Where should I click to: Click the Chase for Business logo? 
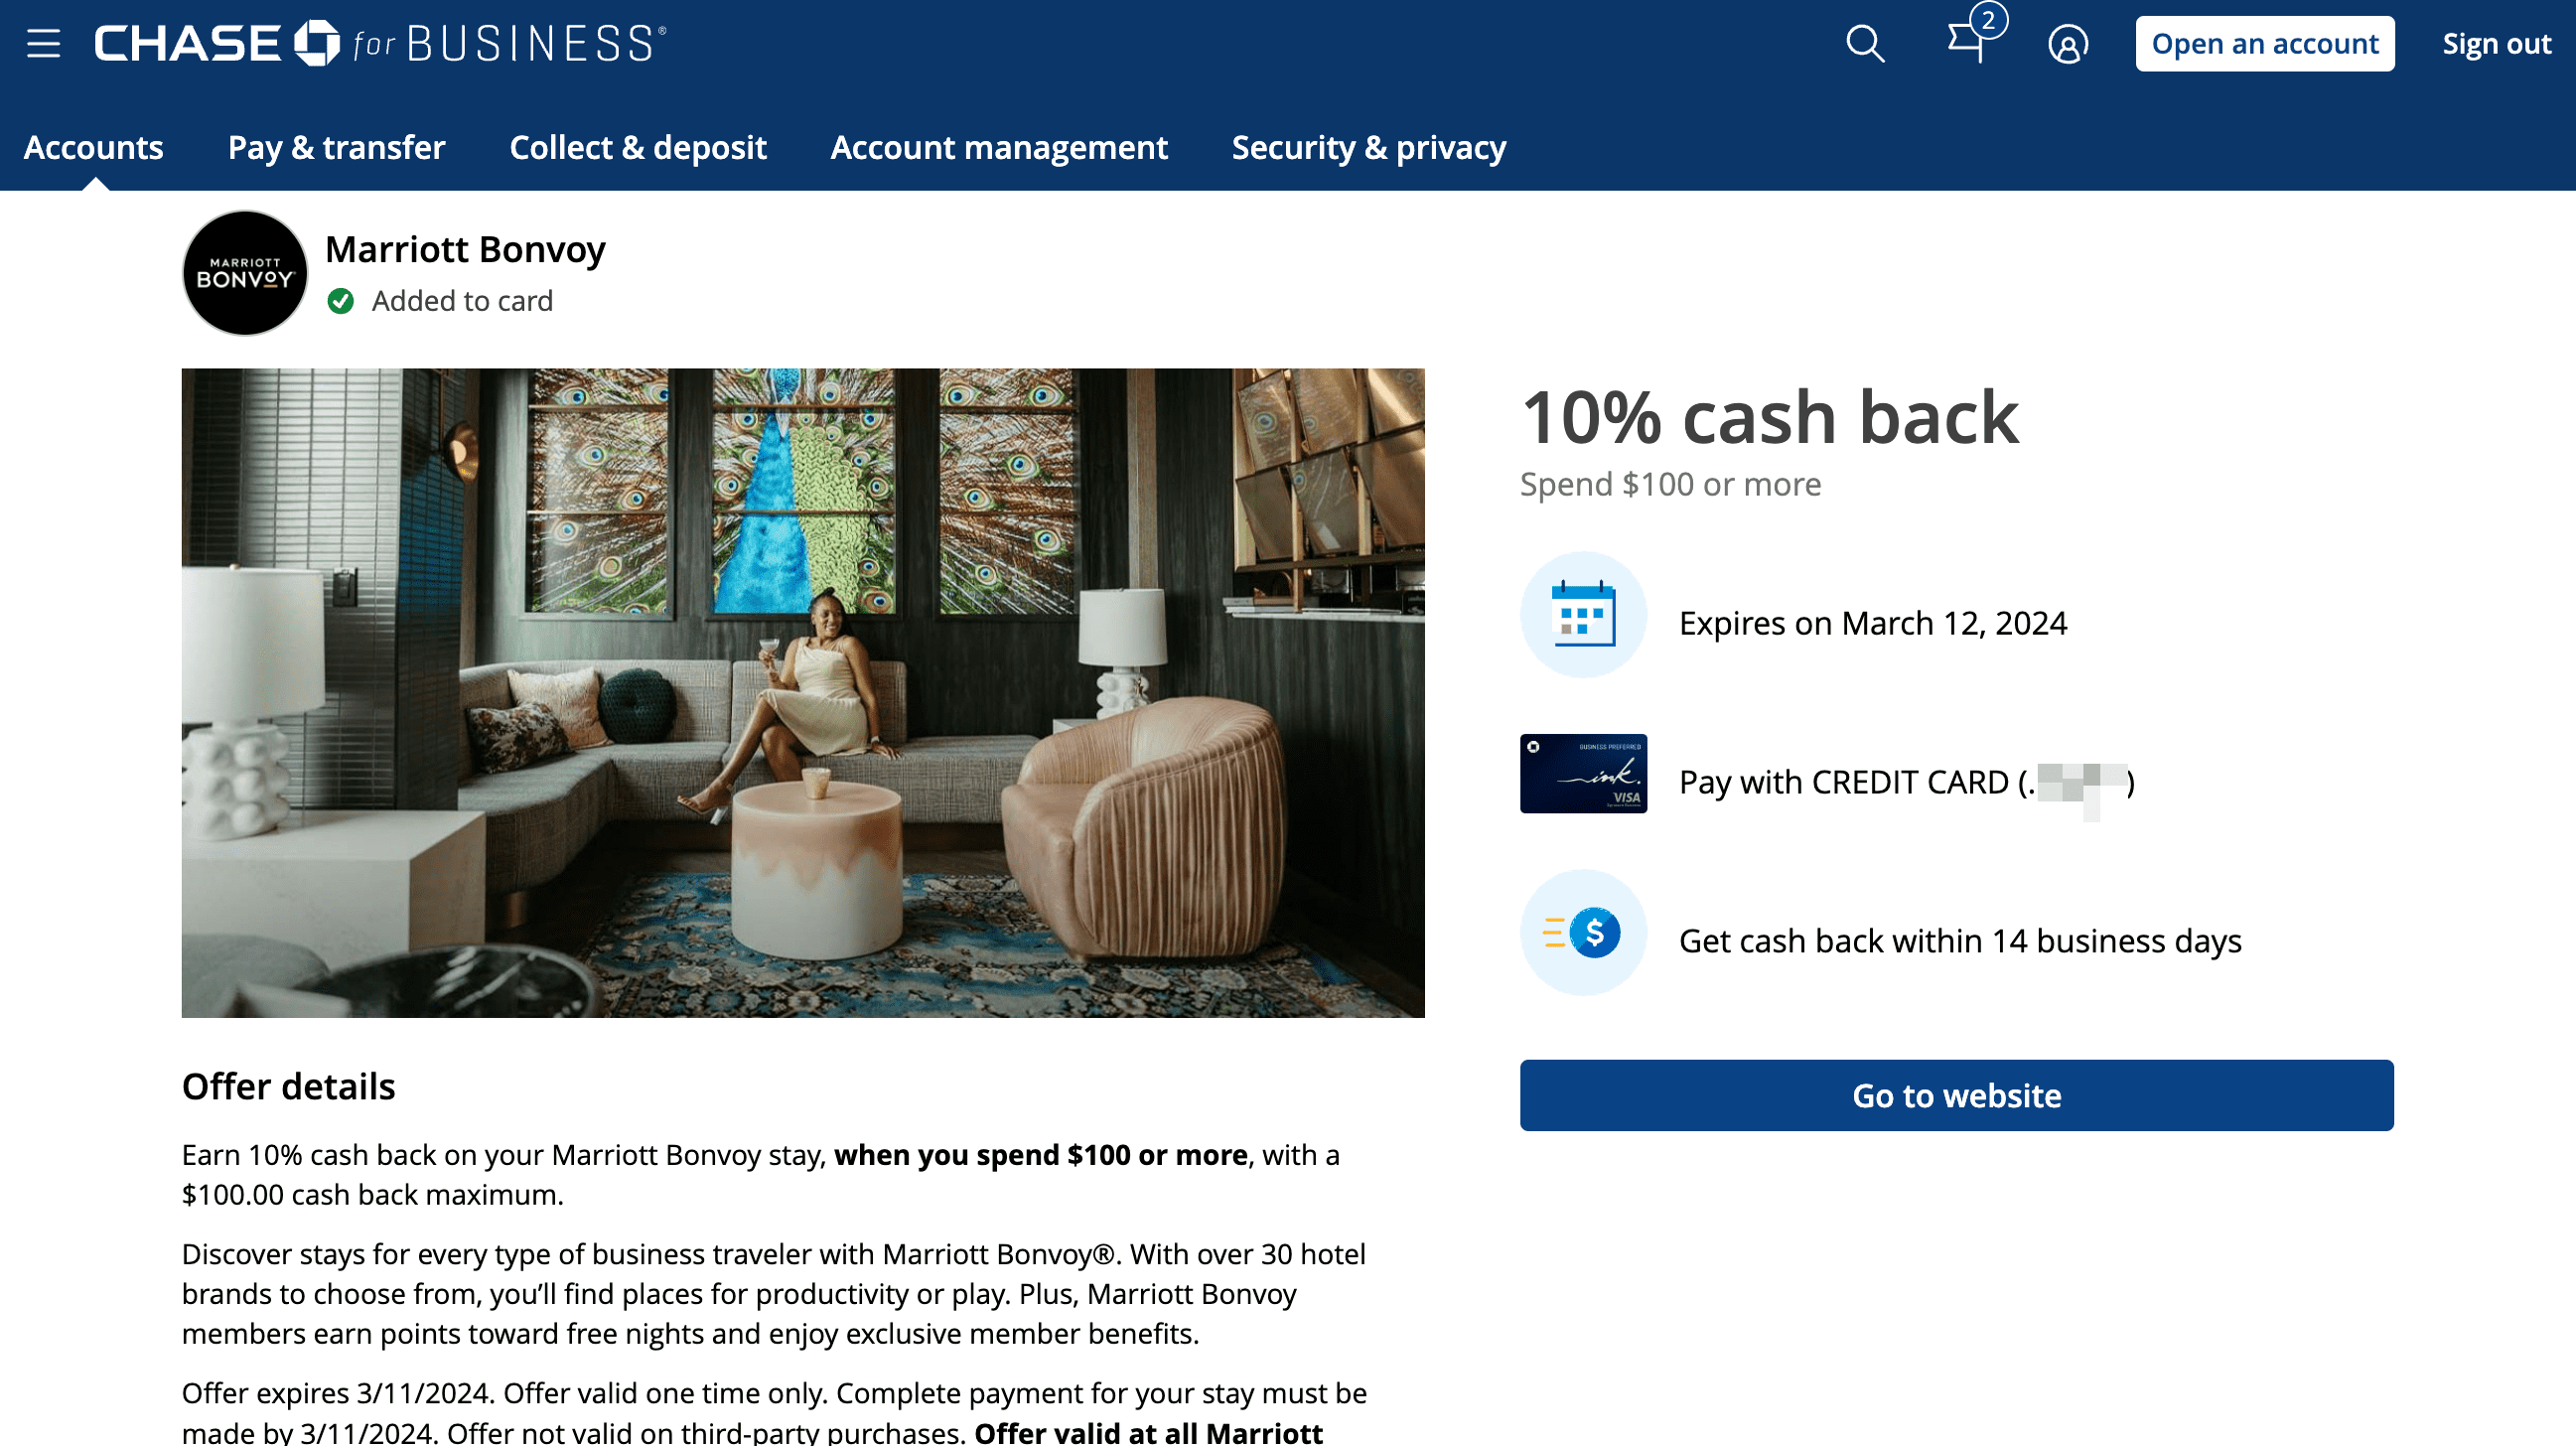pyautogui.click(x=380, y=44)
